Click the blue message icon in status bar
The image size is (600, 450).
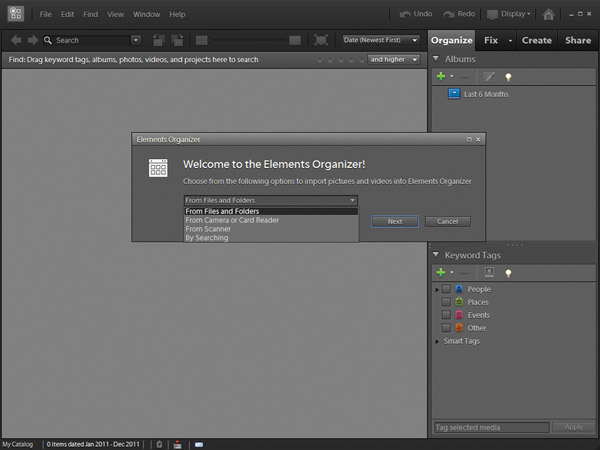[x=199, y=445]
